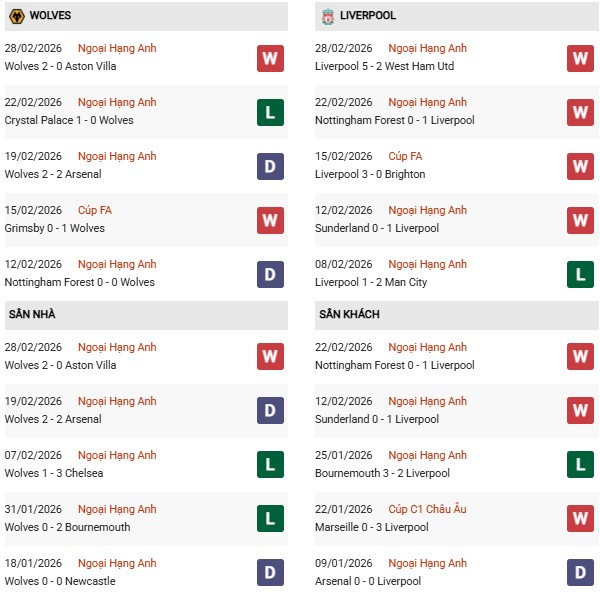The image size is (600, 592).
Task: Click Ngoại Hạng Anh link for 22/02/2026 Crystal Palace match
Action: click(x=117, y=102)
